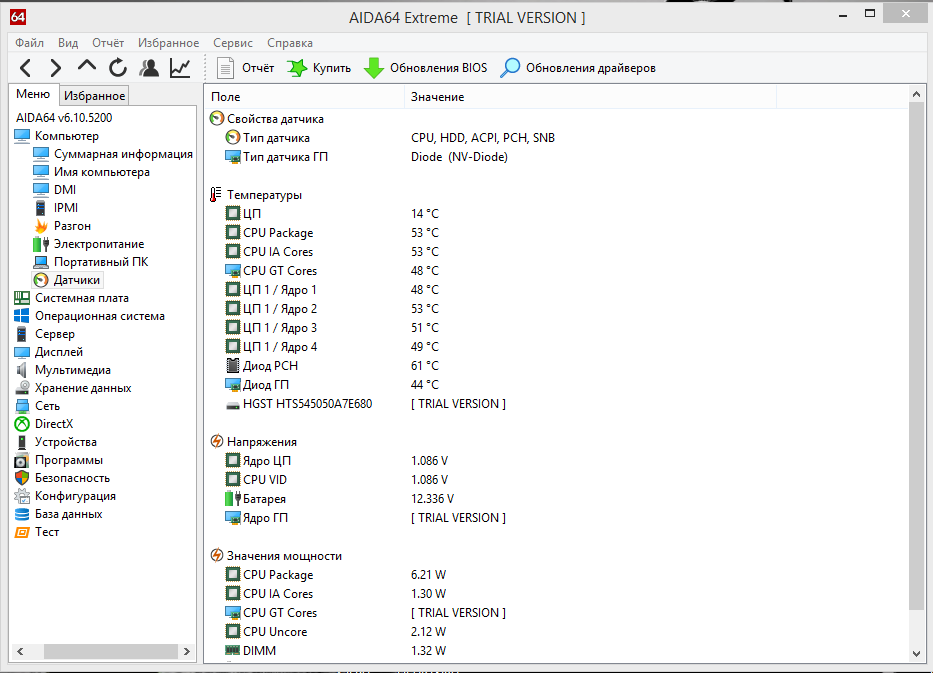Click the Back navigation arrow
933x673 pixels.
(26, 68)
